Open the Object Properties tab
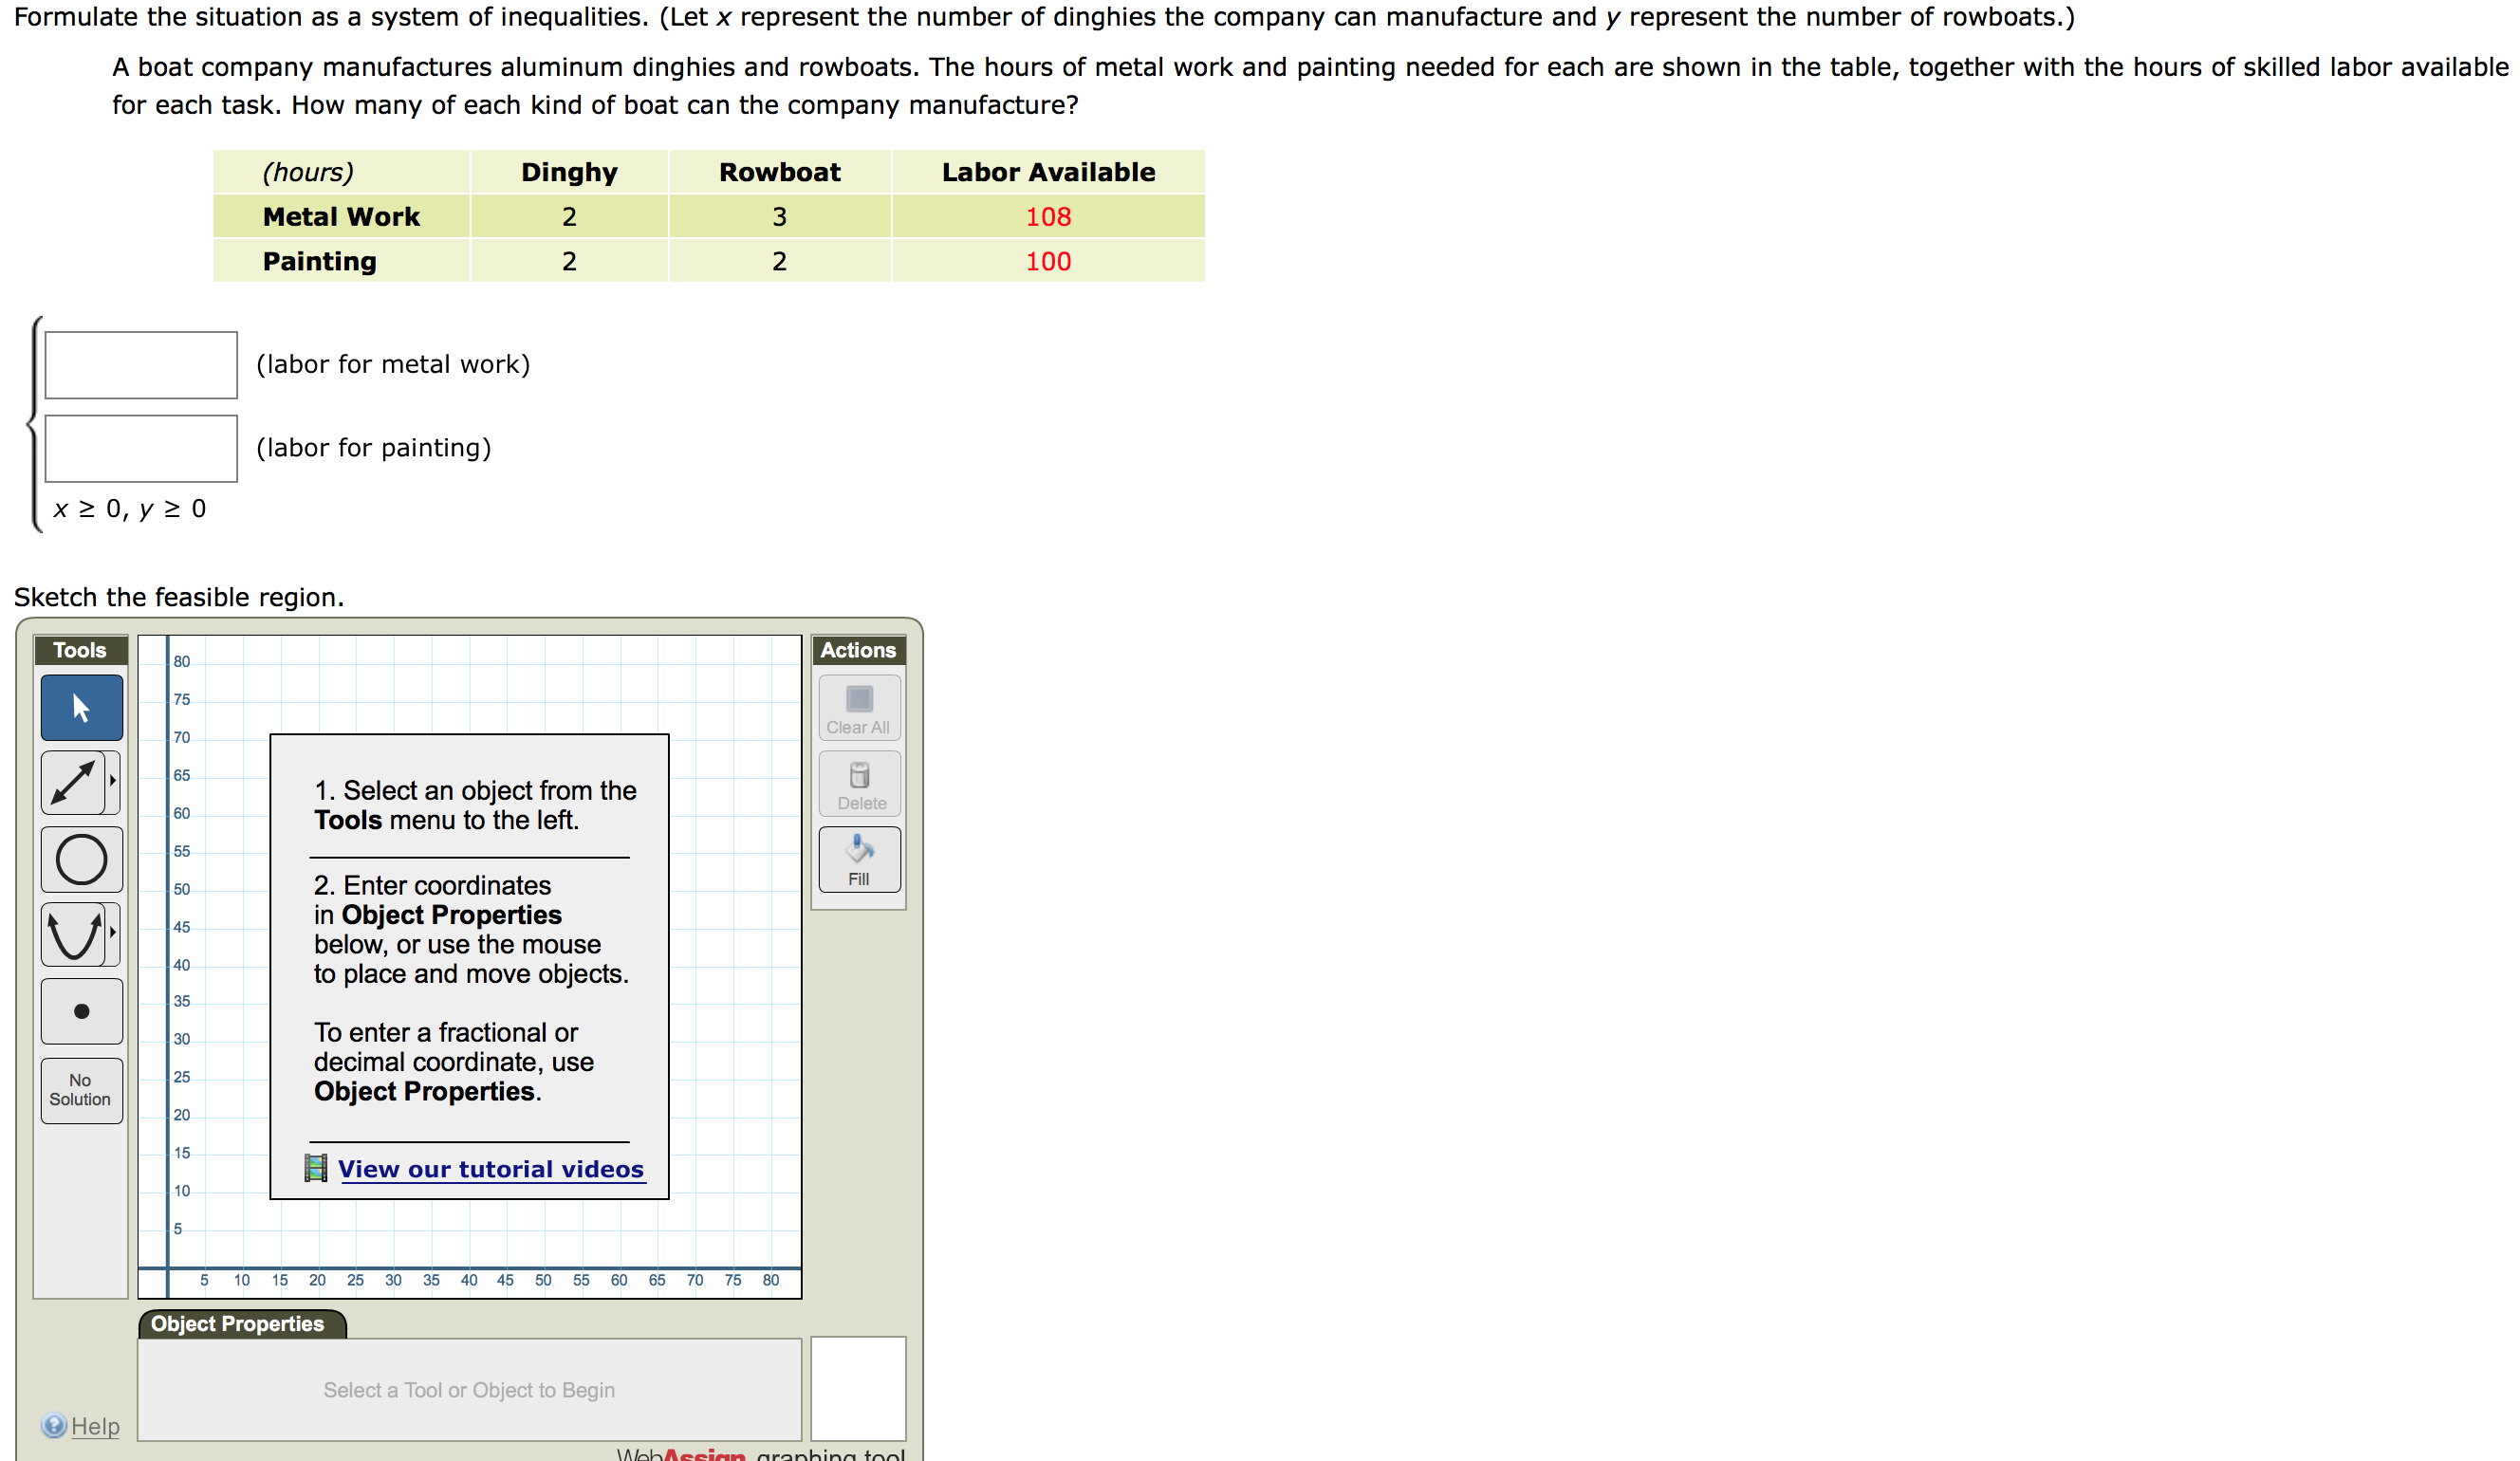 238,1323
